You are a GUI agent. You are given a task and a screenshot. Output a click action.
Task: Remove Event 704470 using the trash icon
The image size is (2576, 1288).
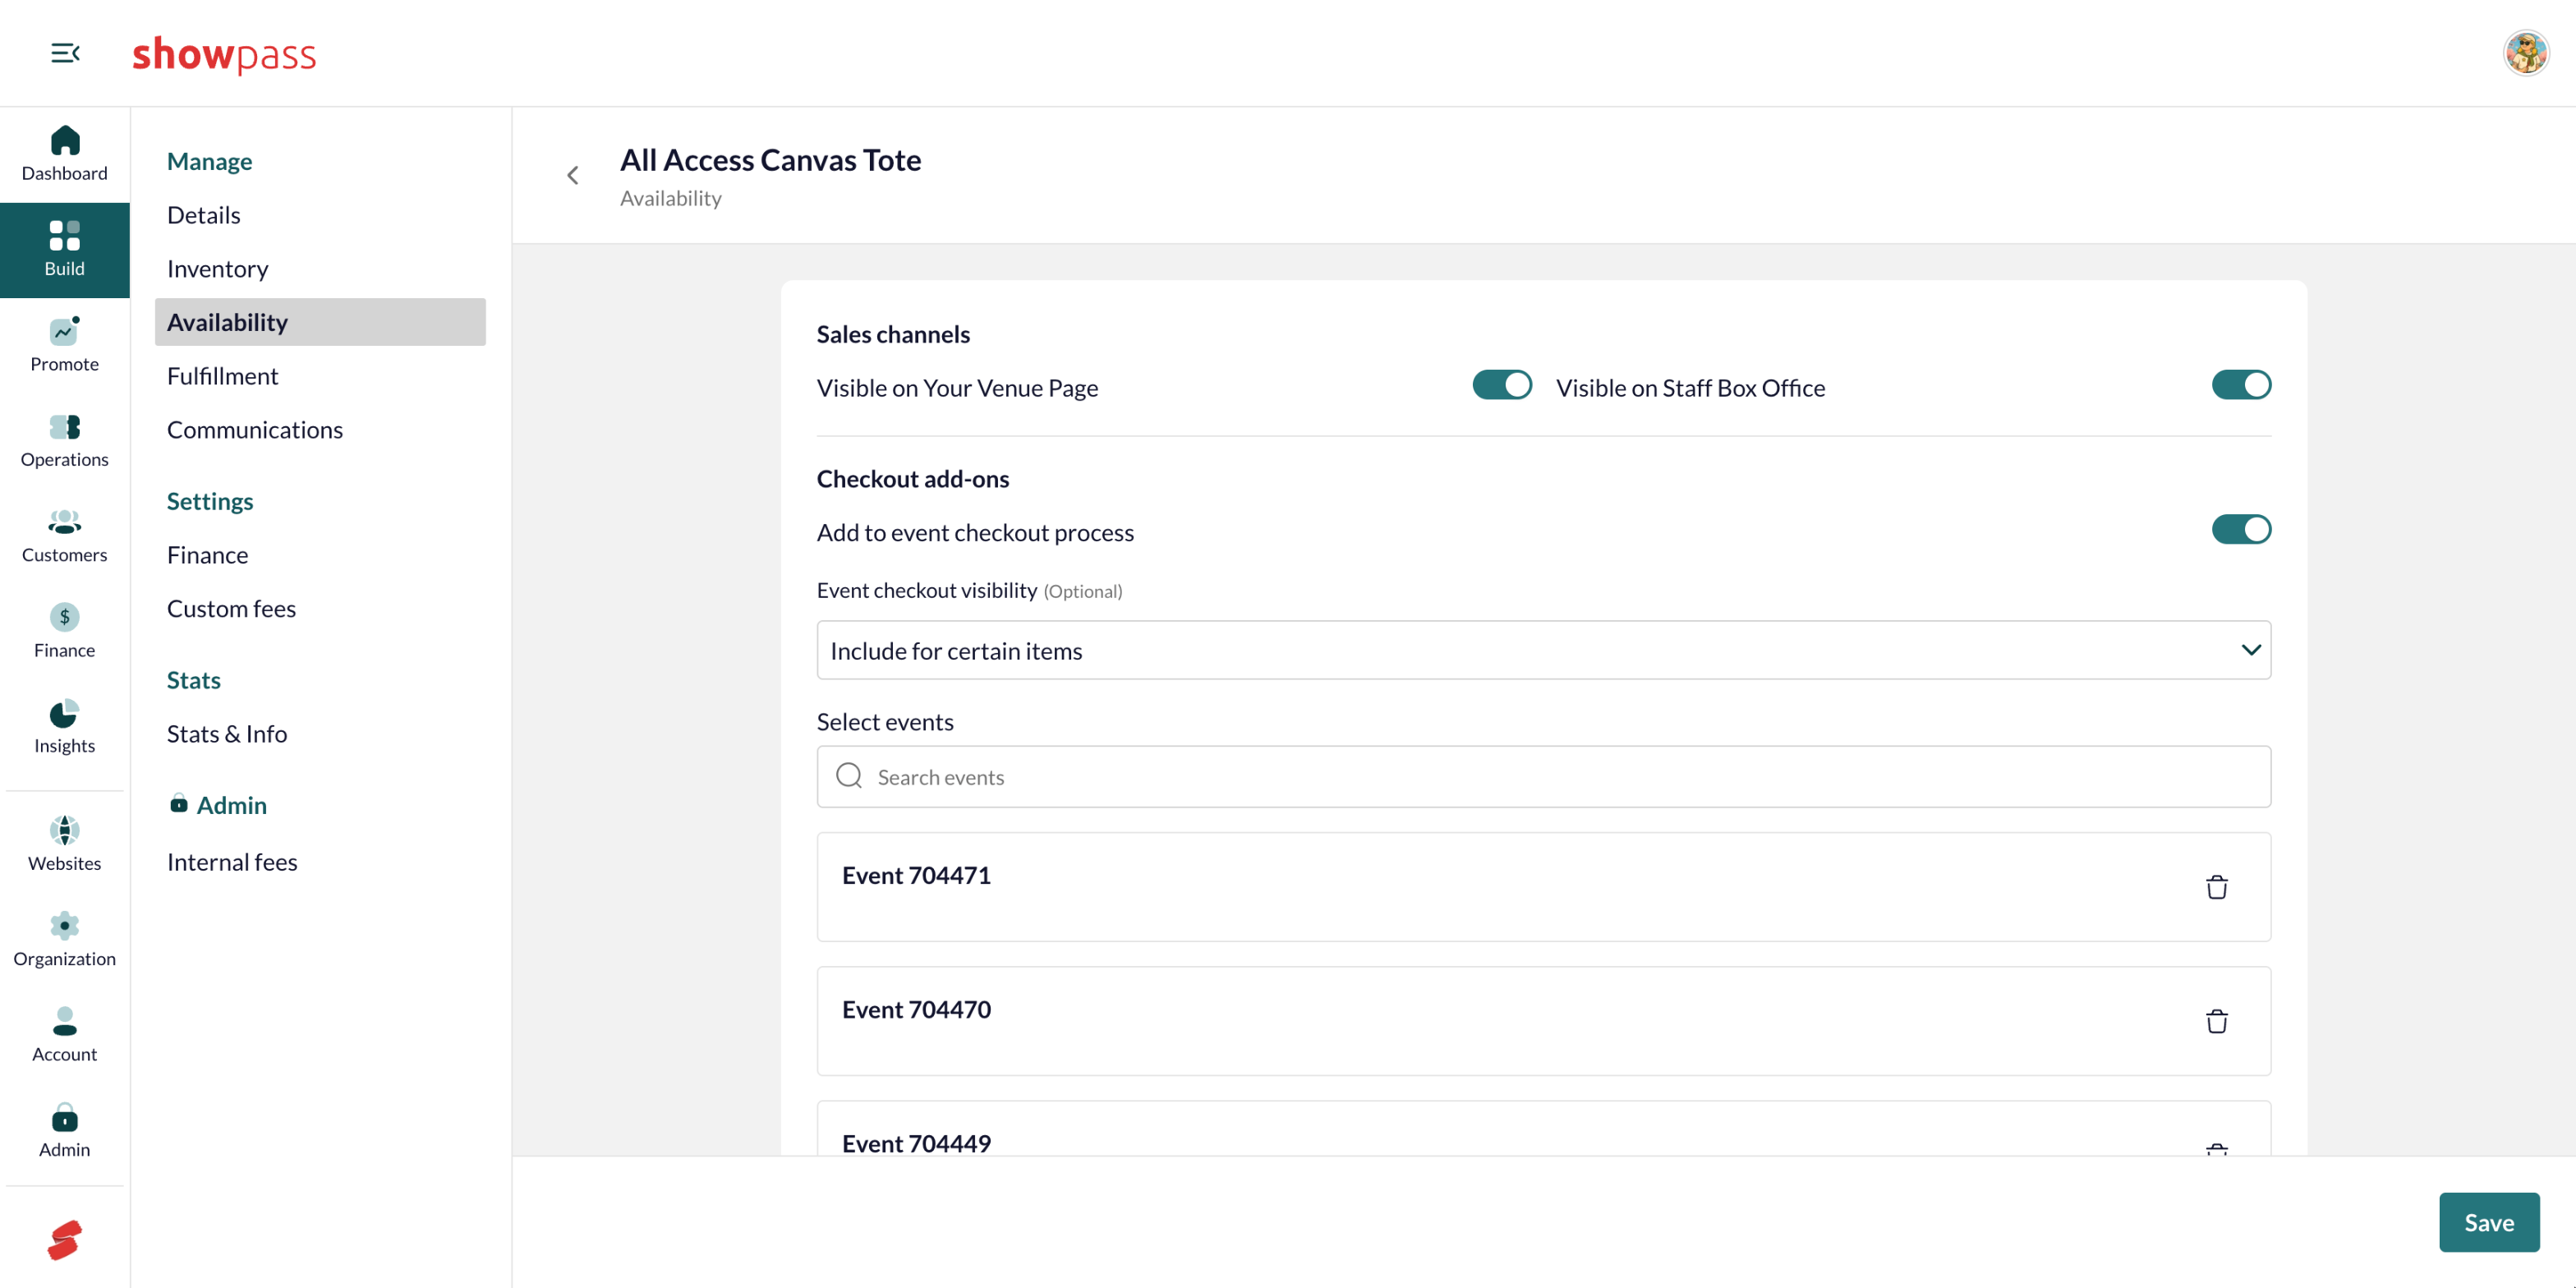tap(2216, 1021)
